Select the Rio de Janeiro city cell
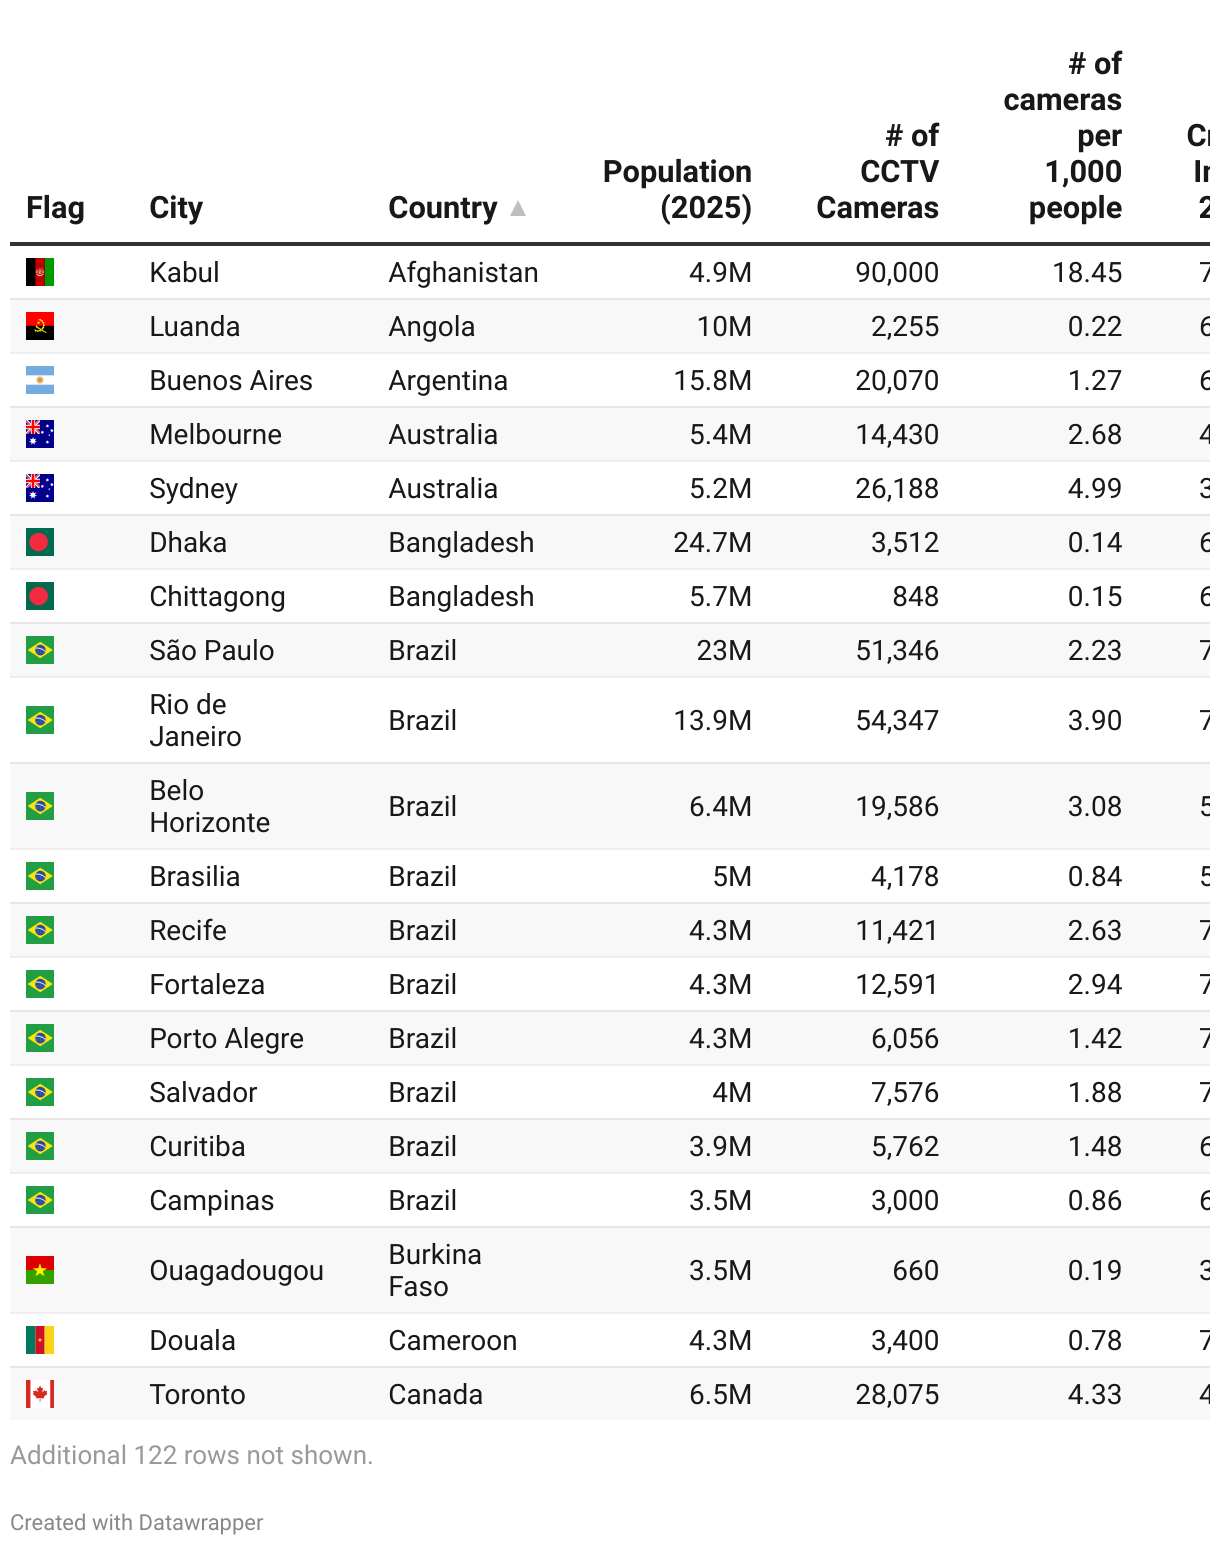 (x=195, y=720)
